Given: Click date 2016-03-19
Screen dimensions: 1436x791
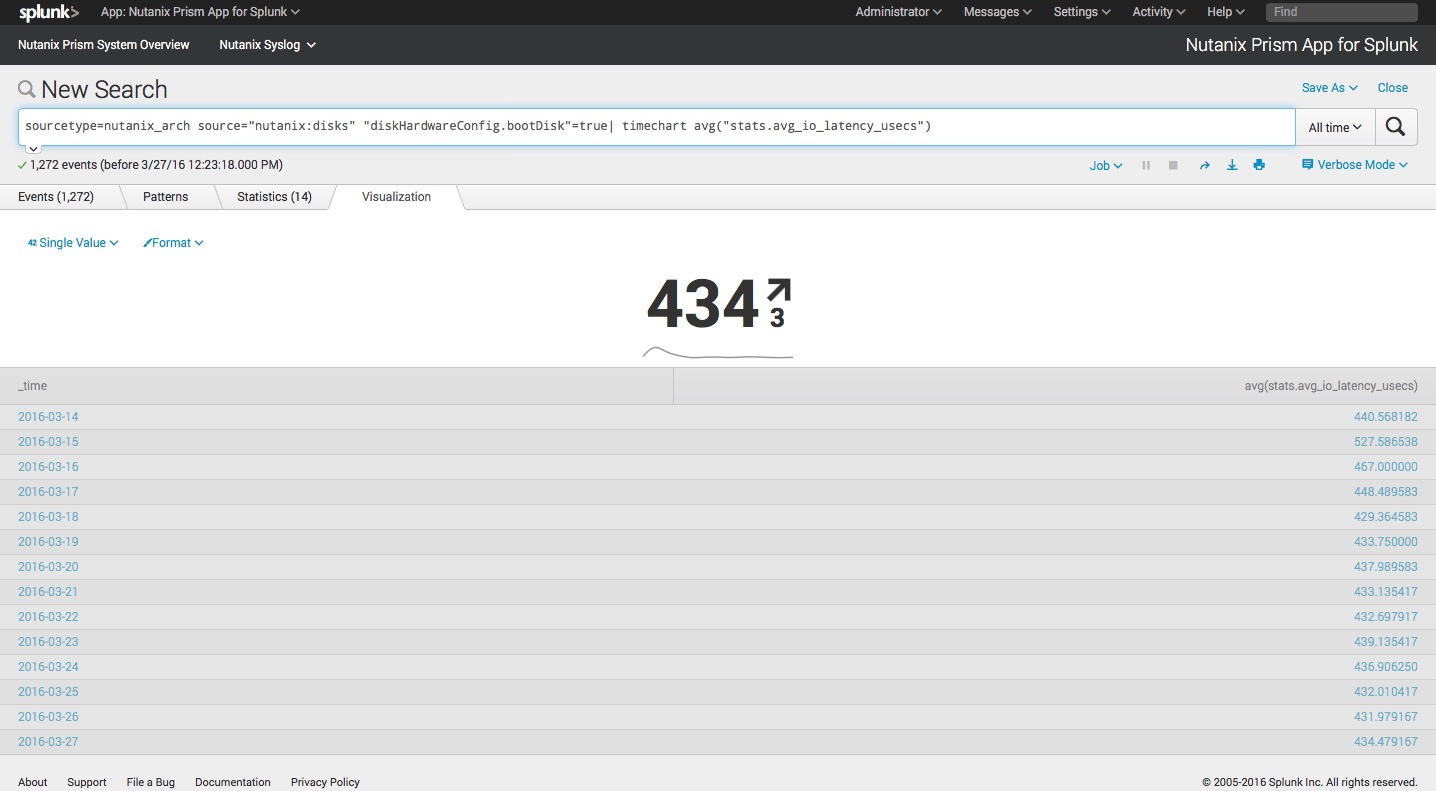Looking at the screenshot, I should [48, 542].
